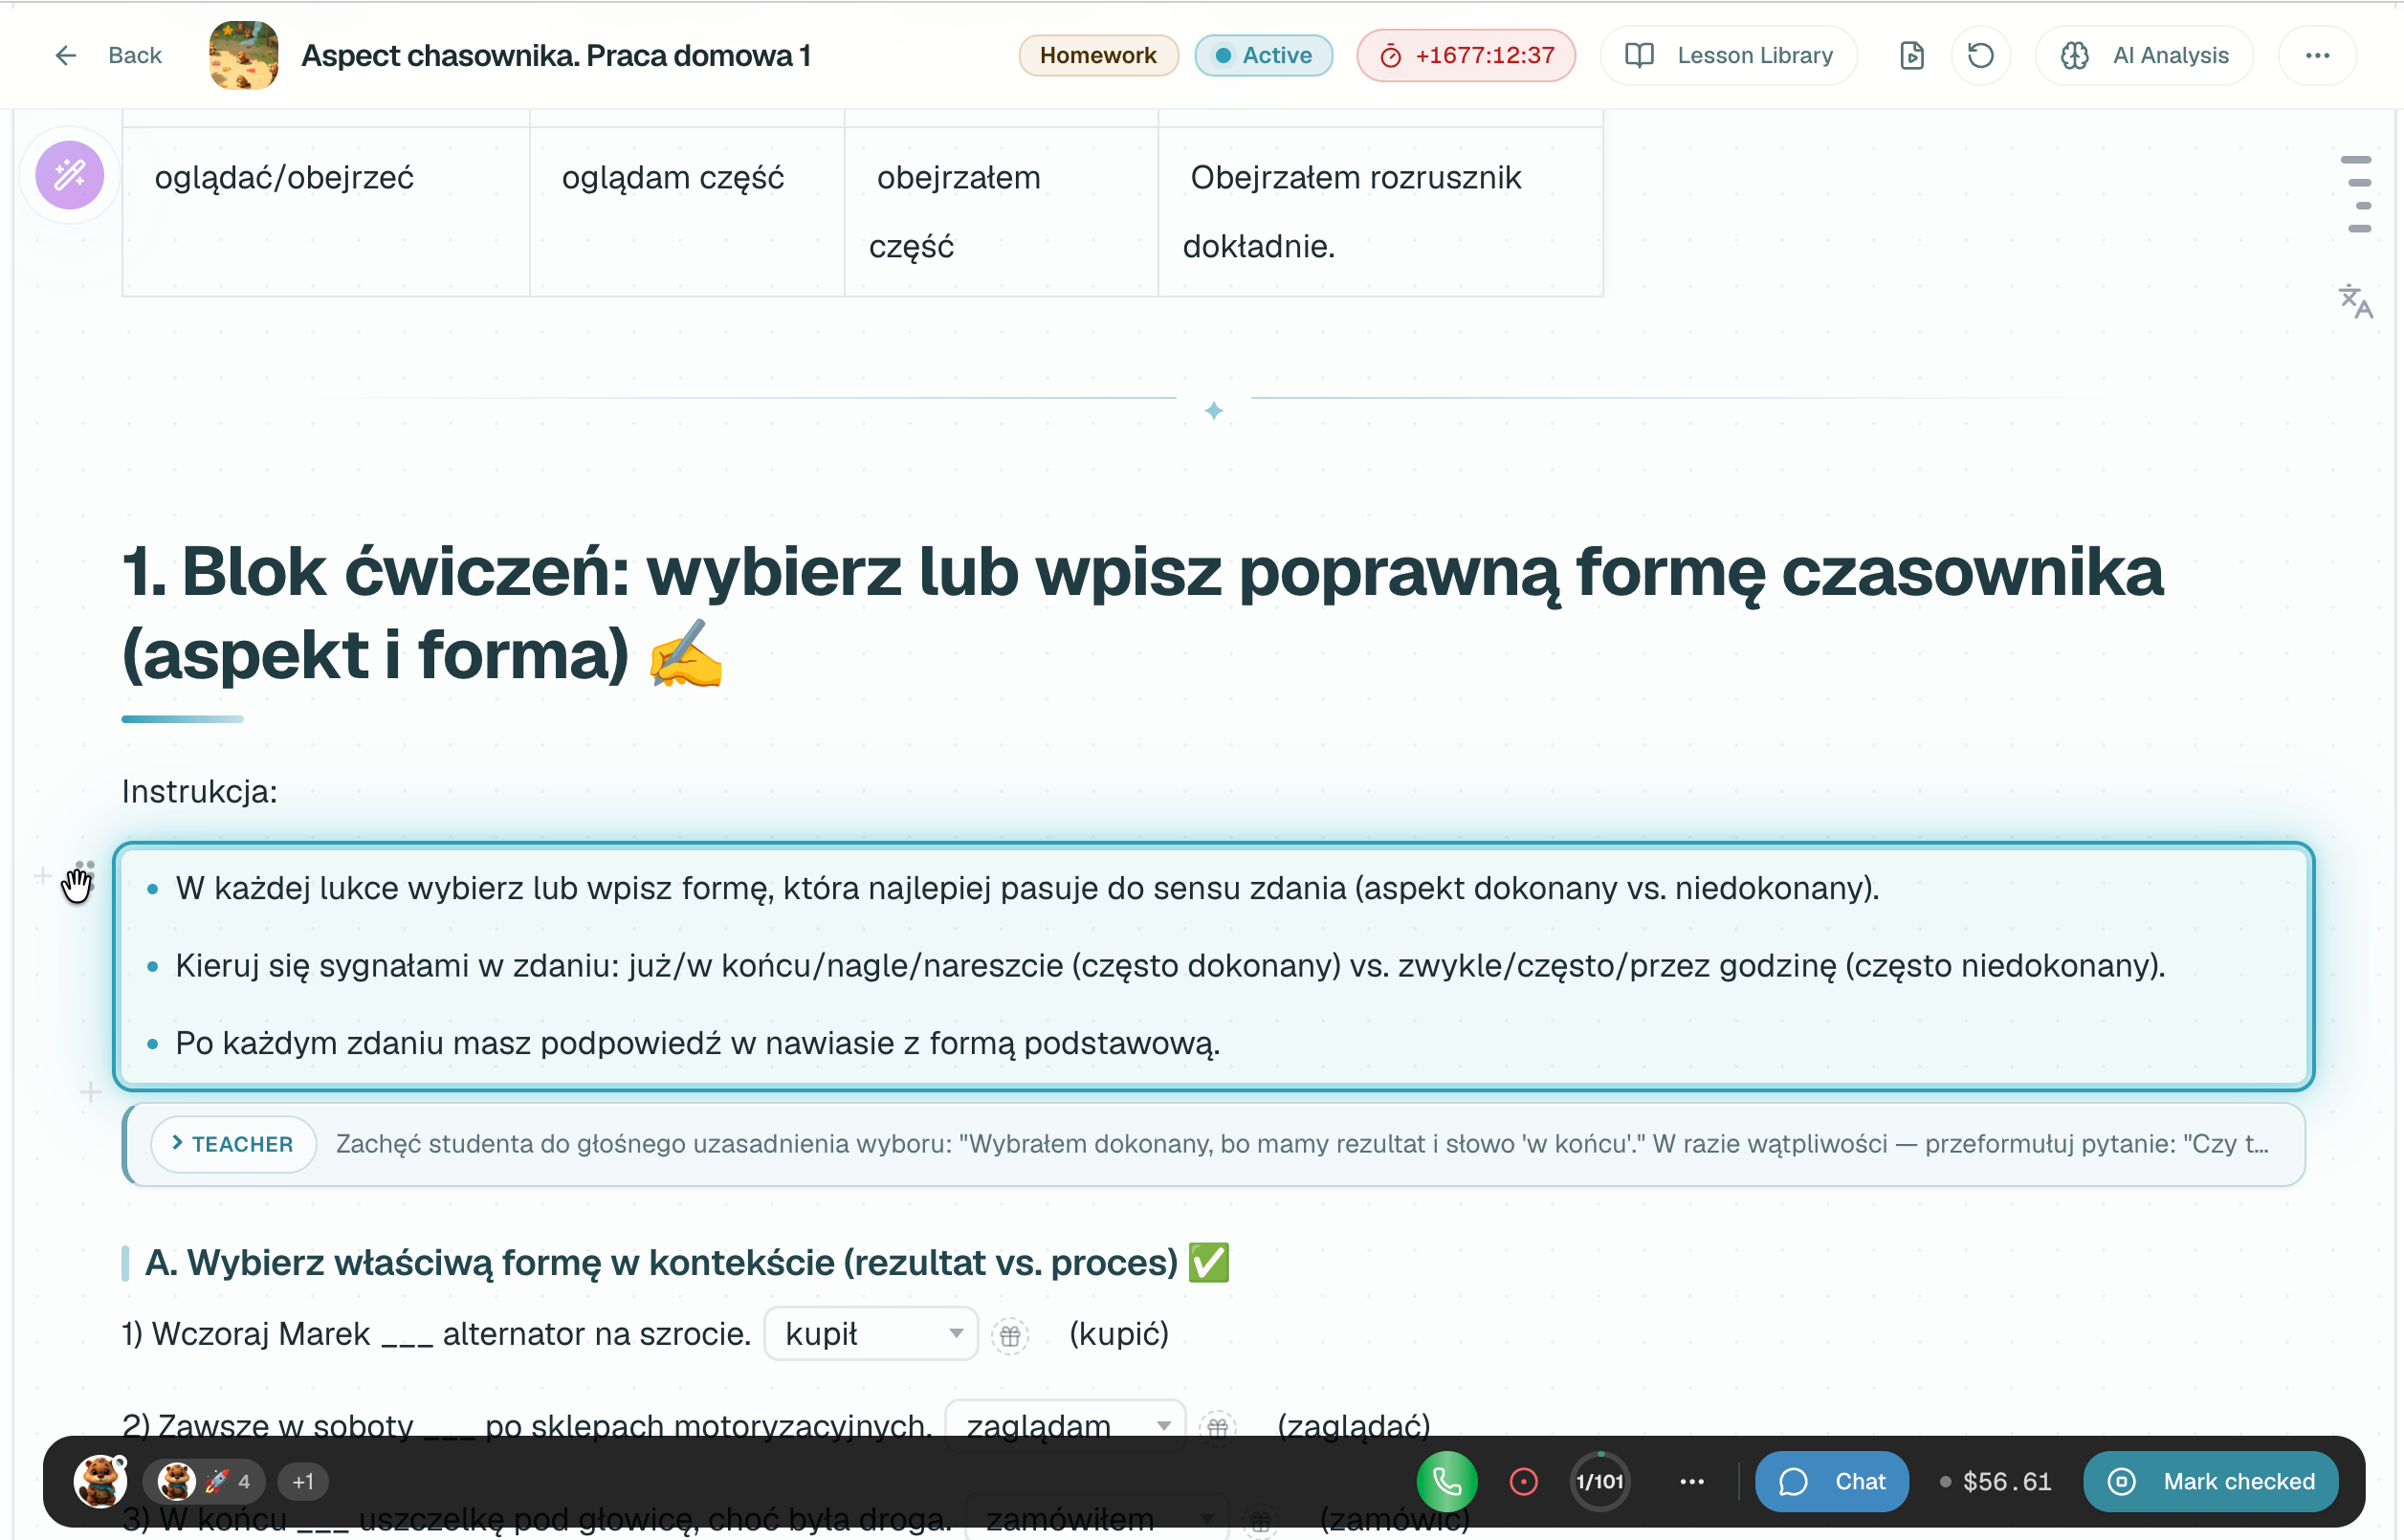Image resolution: width=2404 pixels, height=1540 pixels.
Task: Start a call with green phone button
Action: (x=1446, y=1481)
